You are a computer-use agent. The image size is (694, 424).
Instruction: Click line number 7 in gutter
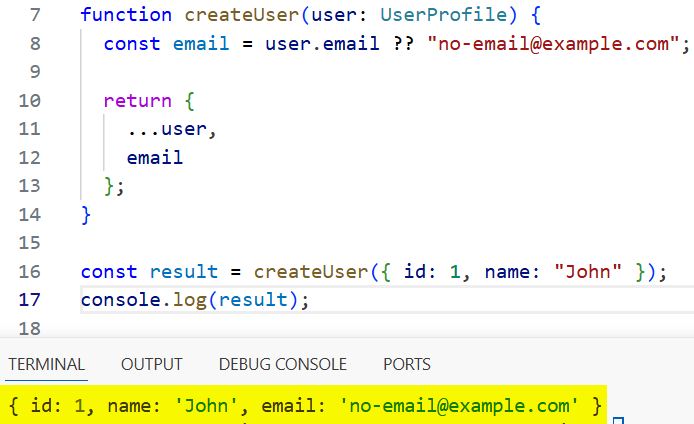click(35, 15)
